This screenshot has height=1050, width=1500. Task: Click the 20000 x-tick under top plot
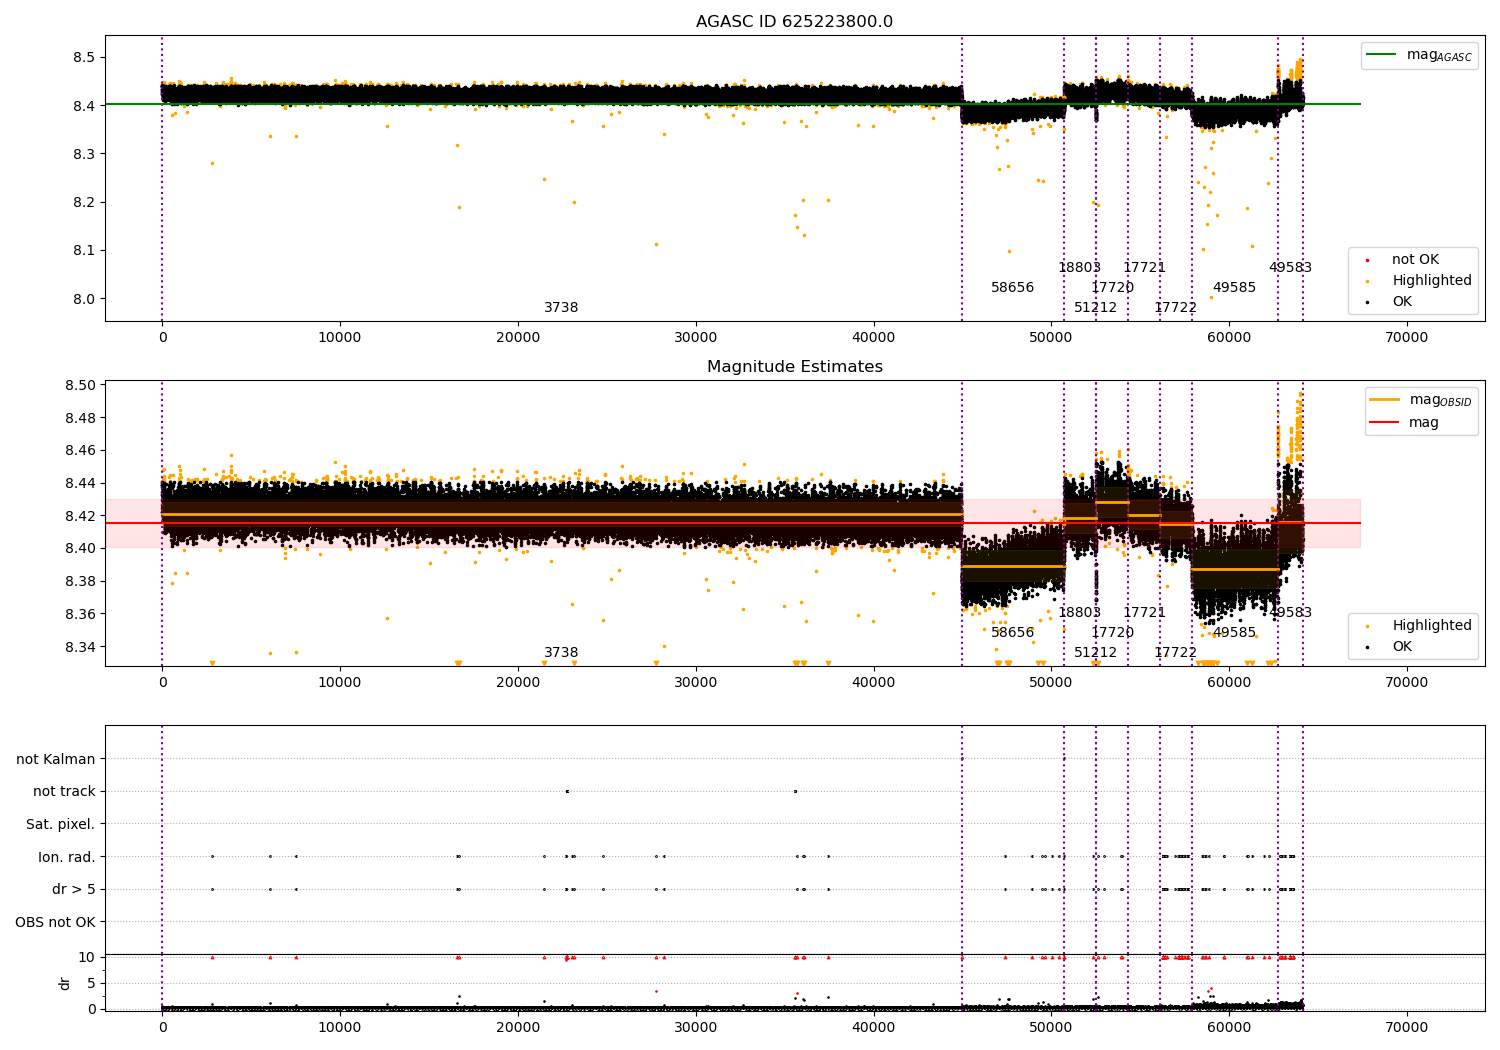click(x=517, y=338)
